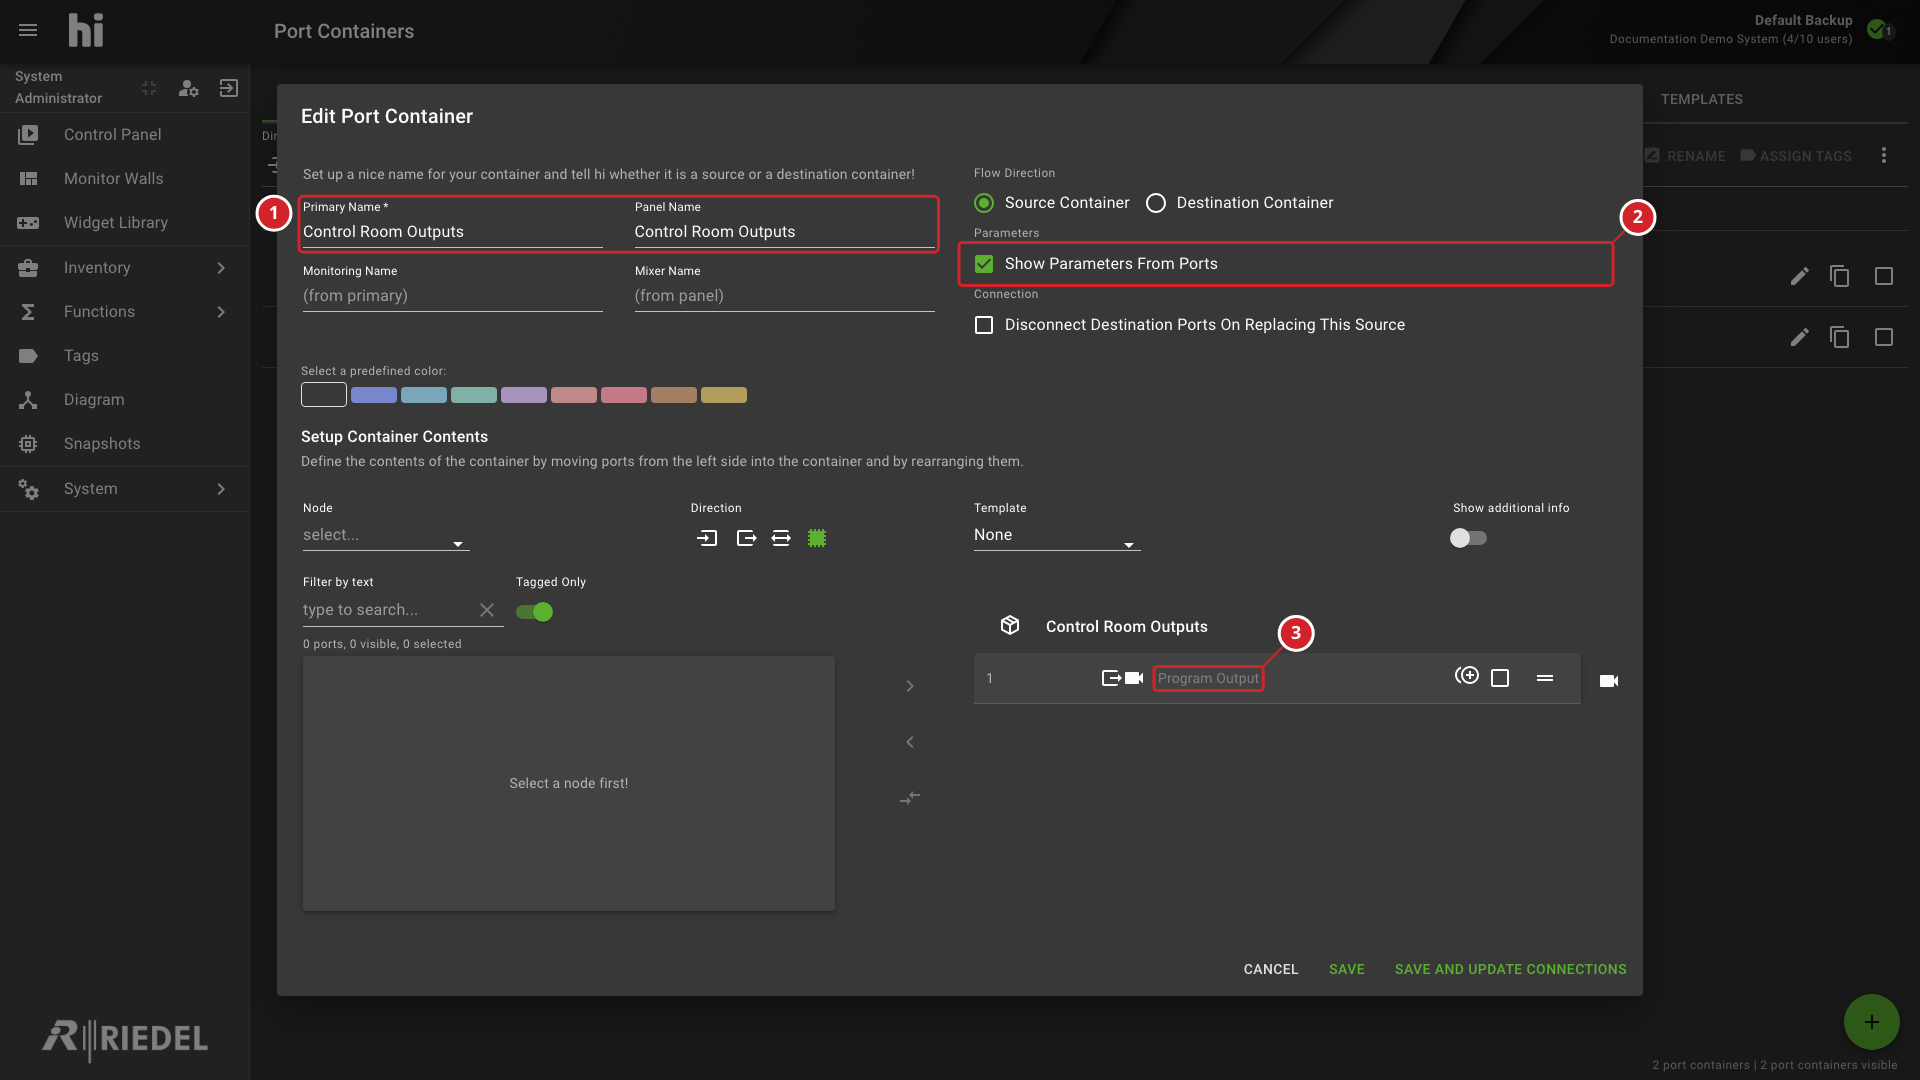Pick the blue-violet predefined color swatch
The width and height of the screenshot is (1920, 1080).
pyautogui.click(x=374, y=395)
